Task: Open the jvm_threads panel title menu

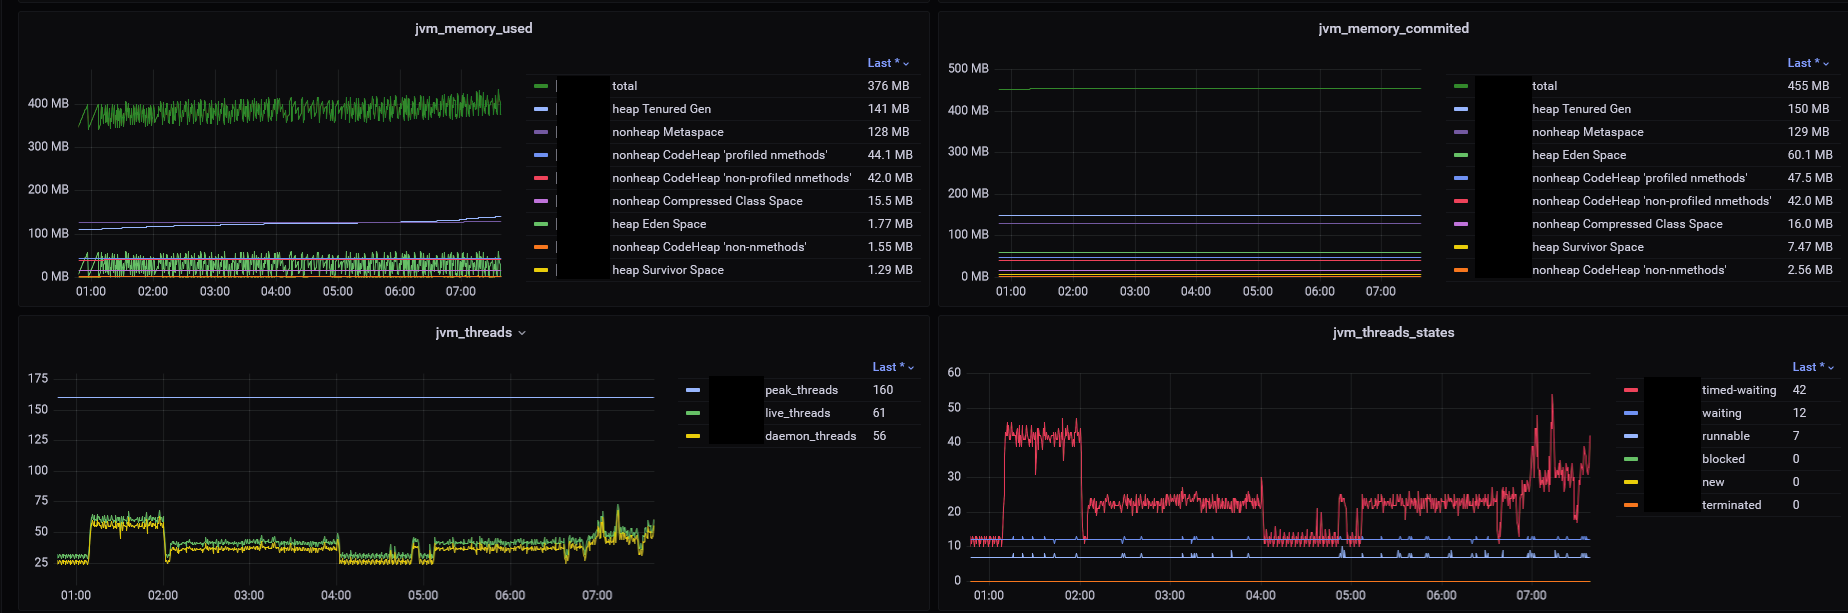Action: tap(480, 333)
